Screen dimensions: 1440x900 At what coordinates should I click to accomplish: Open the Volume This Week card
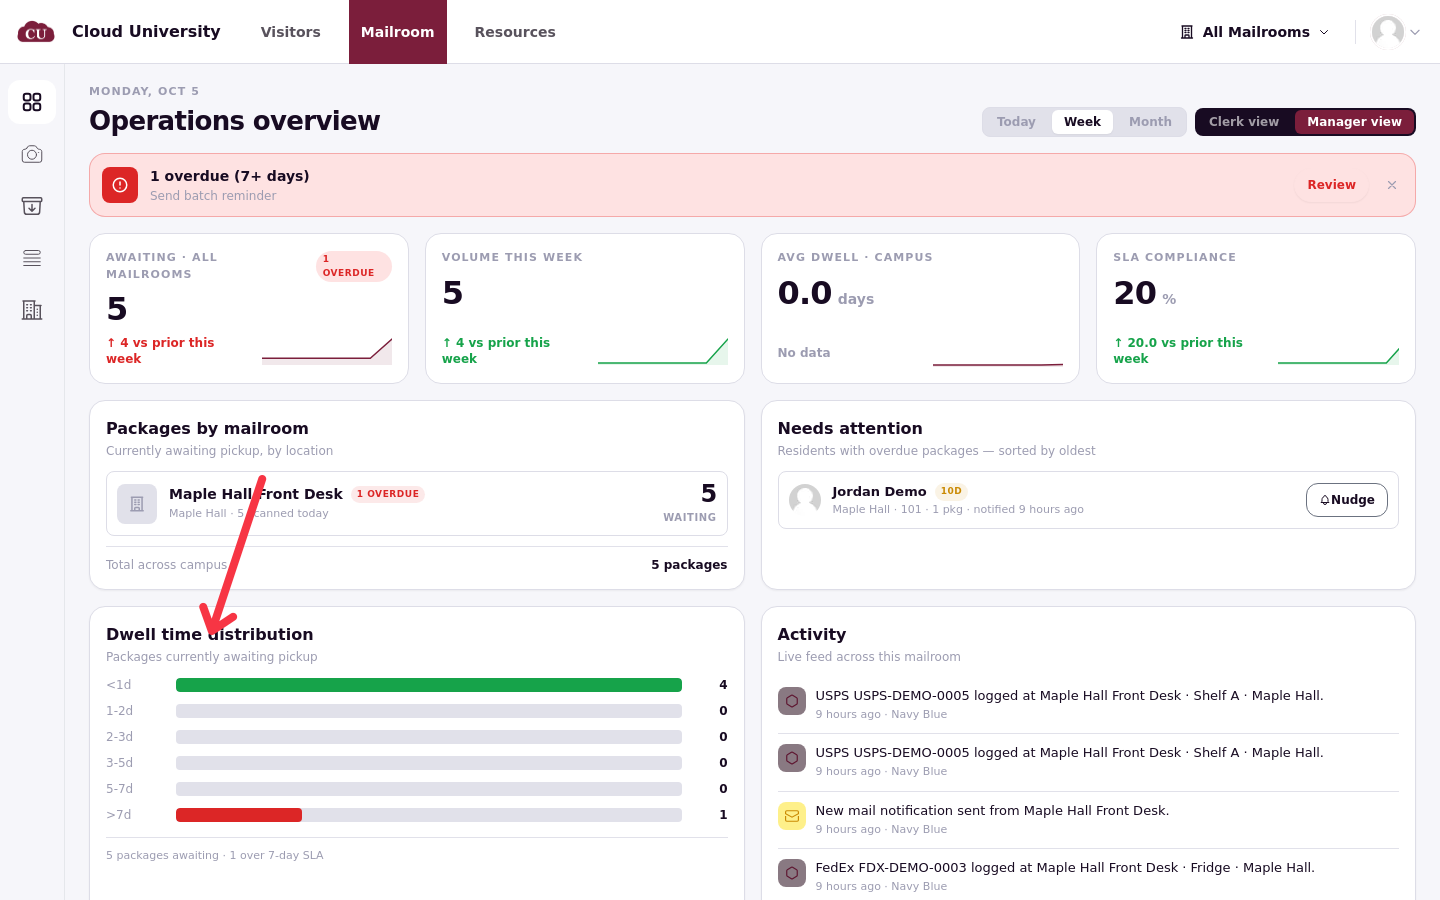click(585, 309)
